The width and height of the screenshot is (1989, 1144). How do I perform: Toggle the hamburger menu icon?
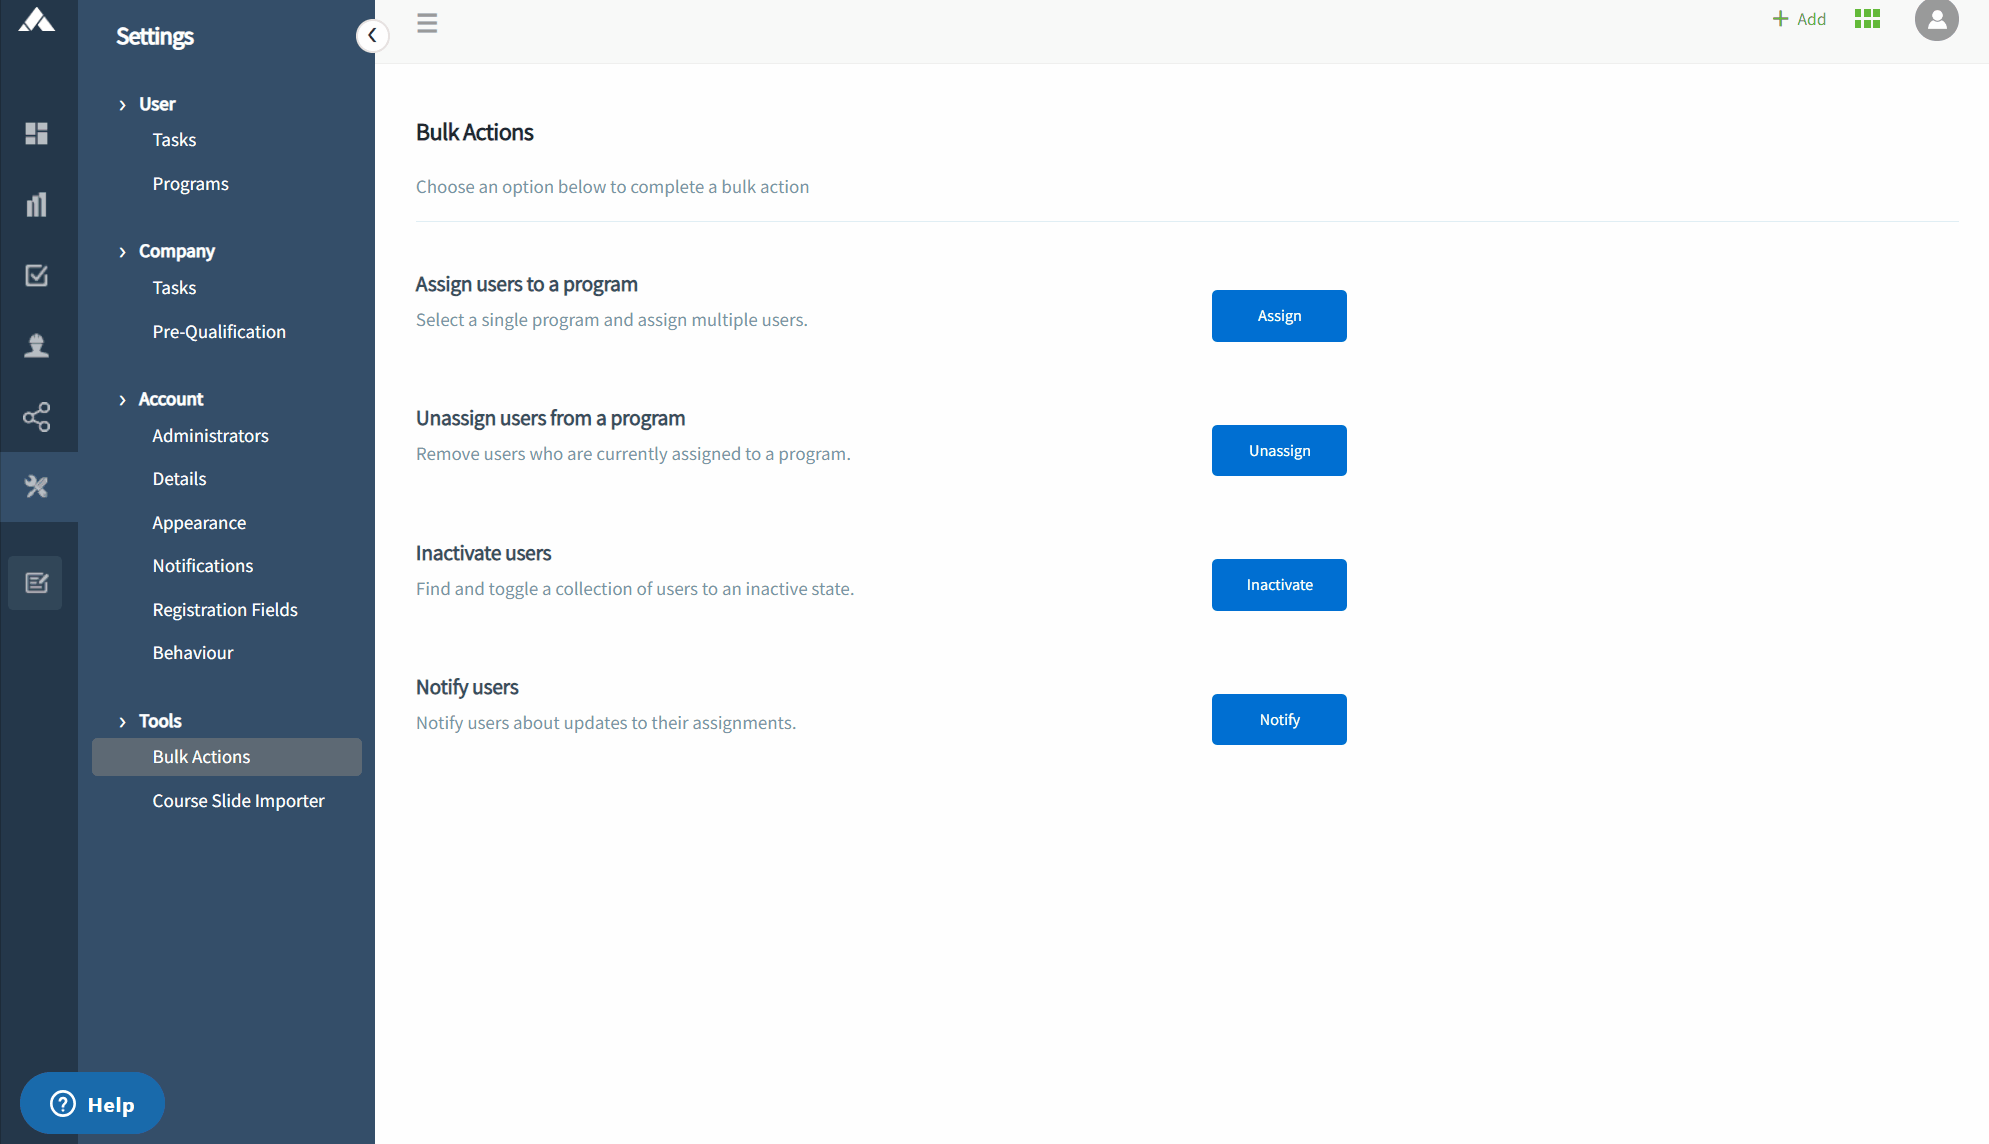click(427, 23)
